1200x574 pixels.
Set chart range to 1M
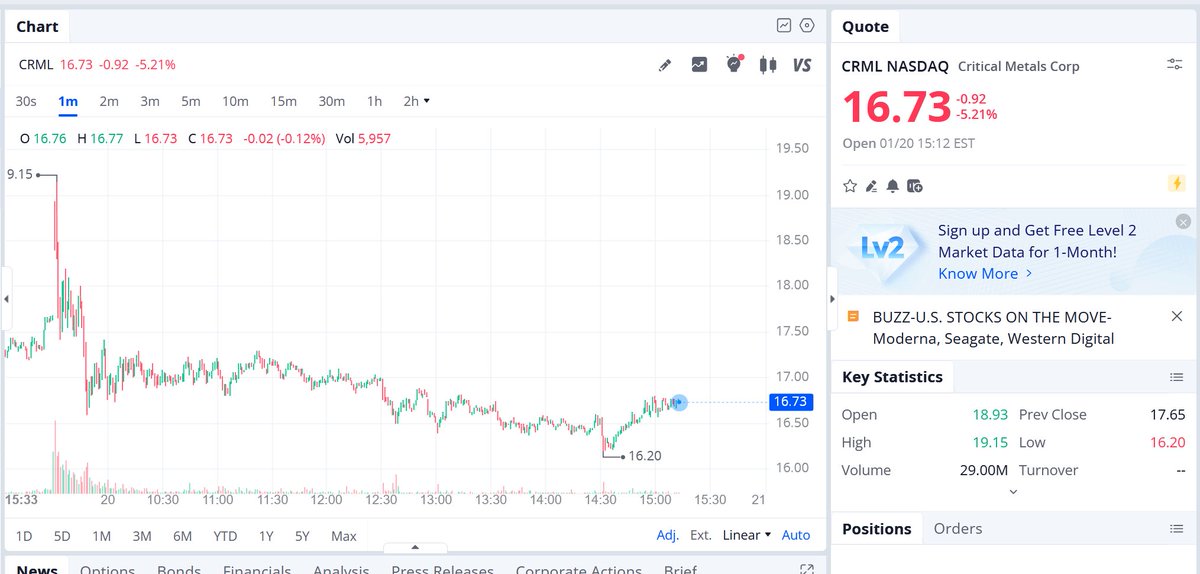[101, 536]
